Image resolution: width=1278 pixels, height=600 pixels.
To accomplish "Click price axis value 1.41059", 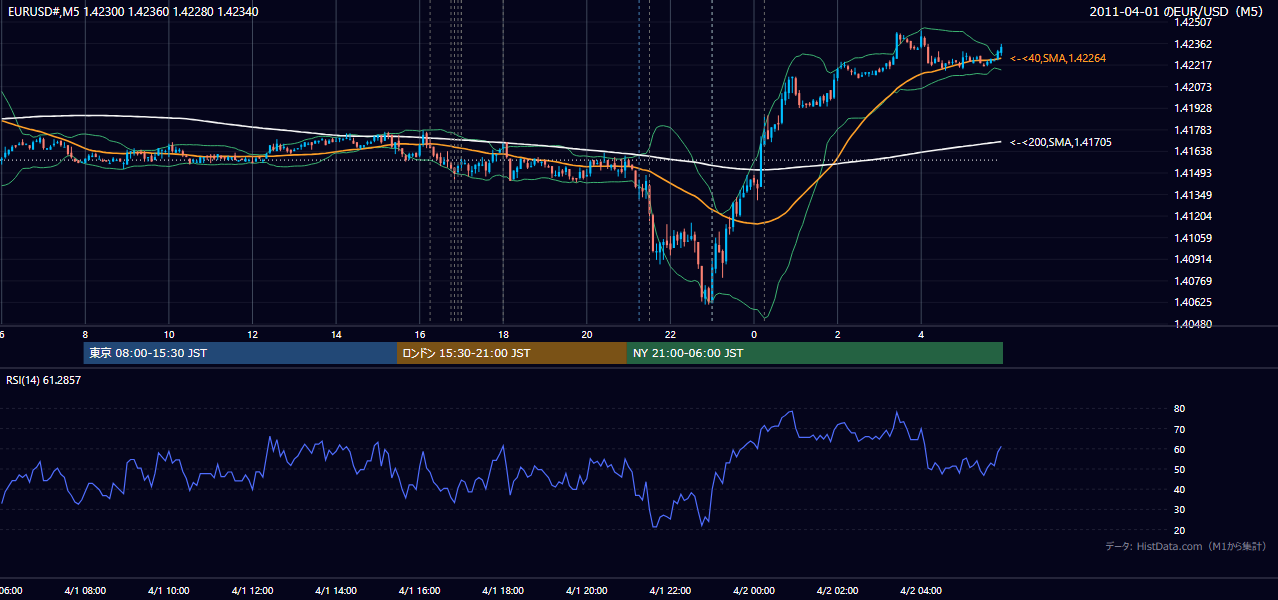I will pyautogui.click(x=1193, y=238).
